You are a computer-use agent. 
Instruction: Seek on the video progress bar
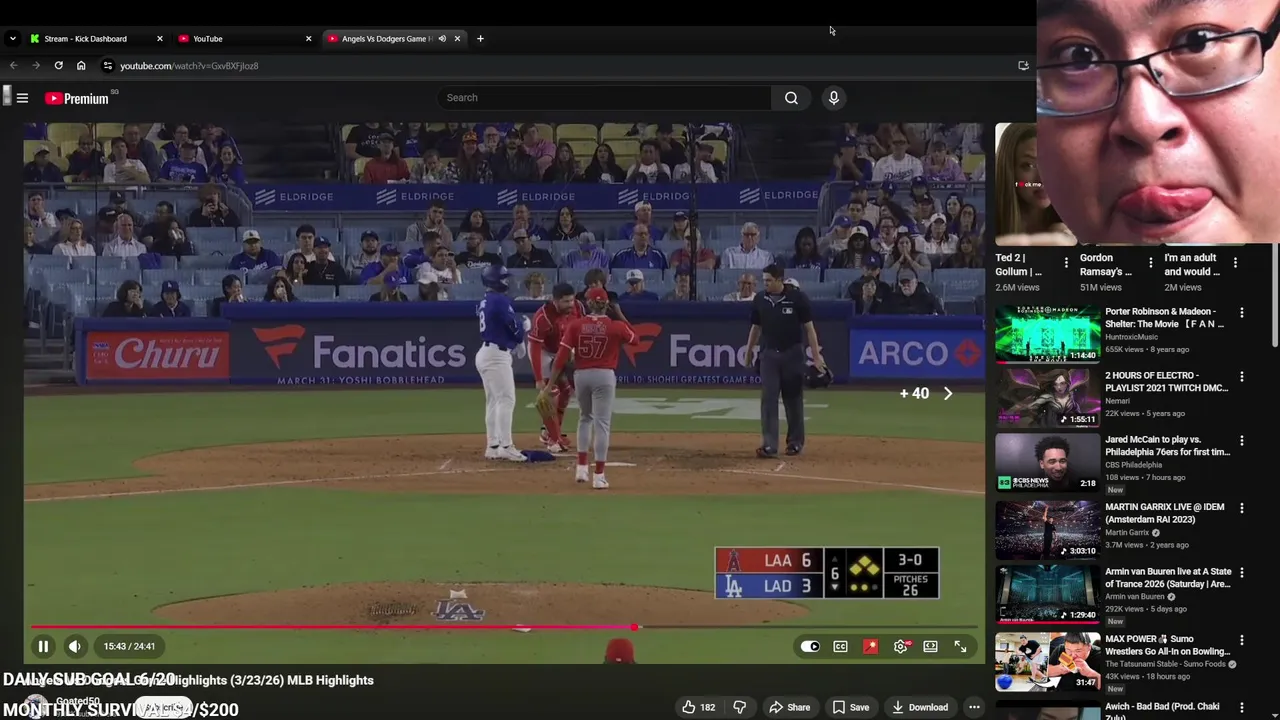pos(504,627)
